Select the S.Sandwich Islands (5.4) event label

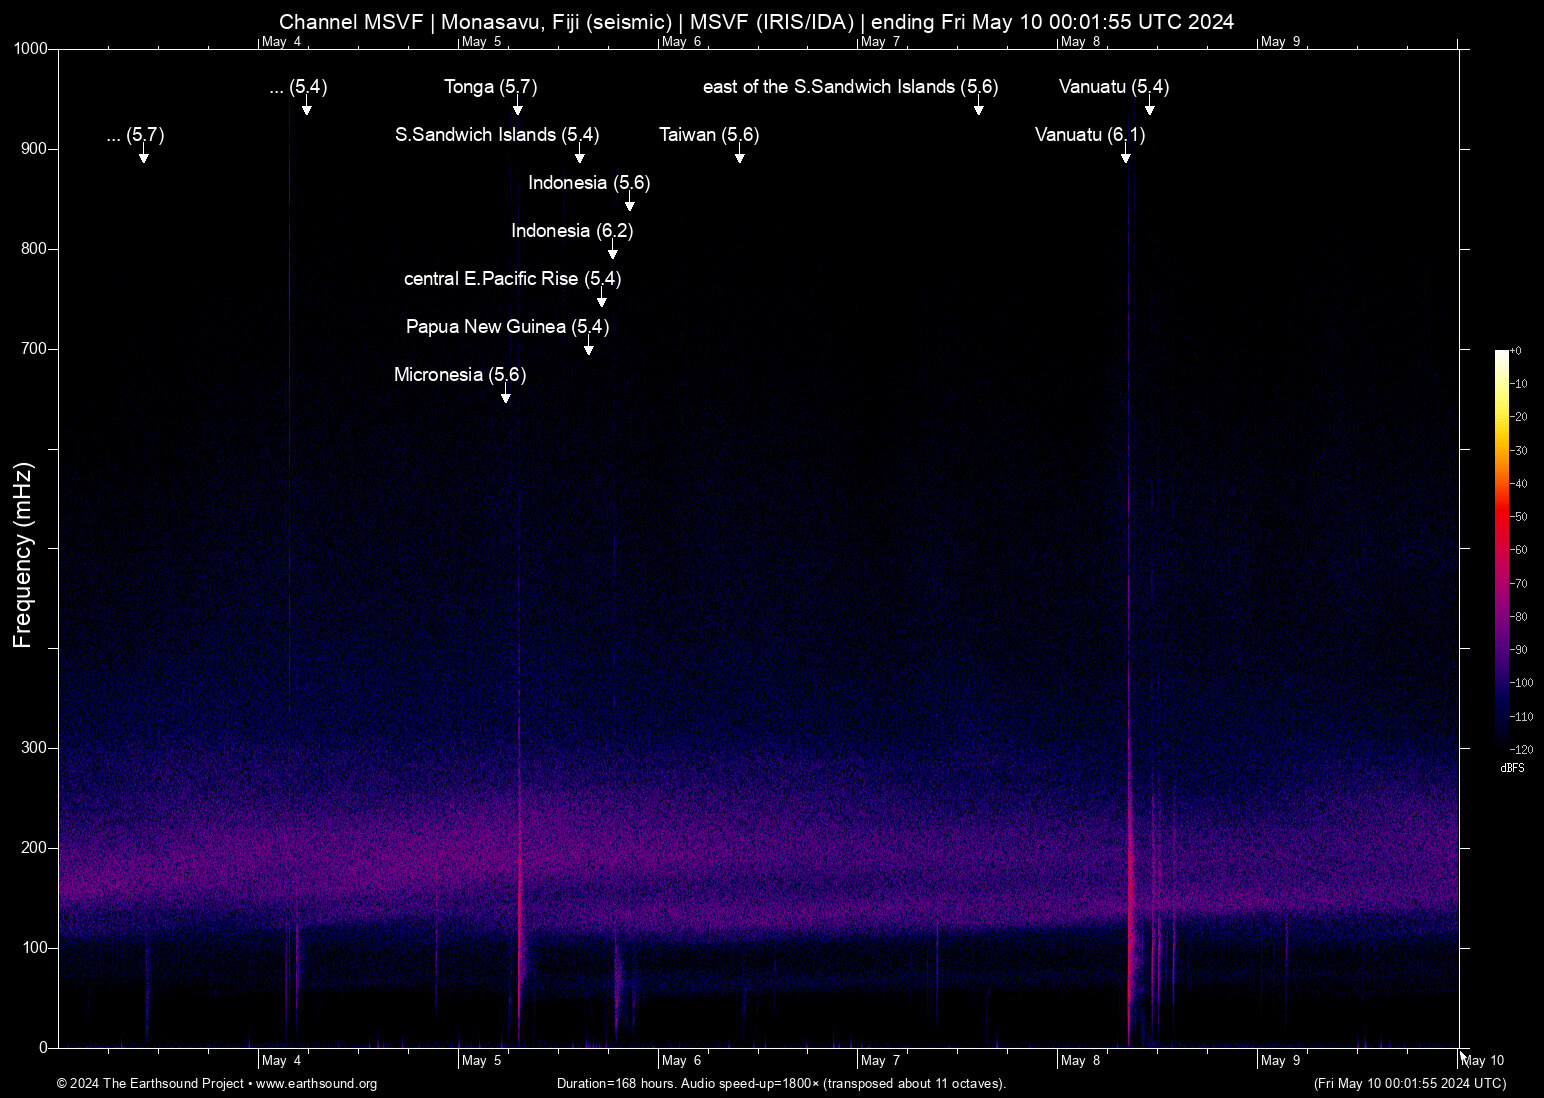[x=497, y=135]
